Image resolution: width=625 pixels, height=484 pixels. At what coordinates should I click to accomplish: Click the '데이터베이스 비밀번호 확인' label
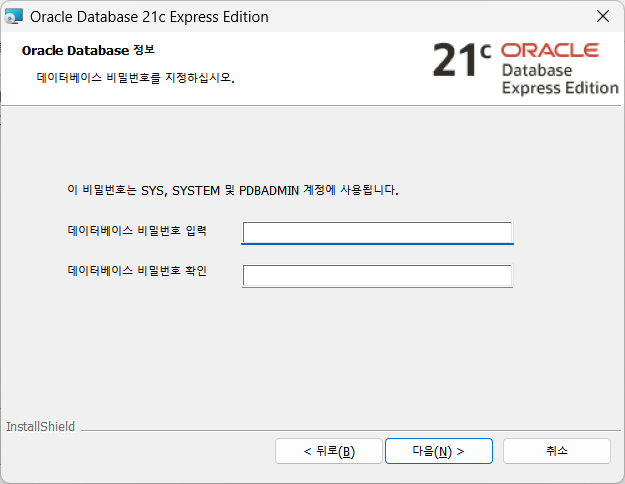click(x=137, y=271)
